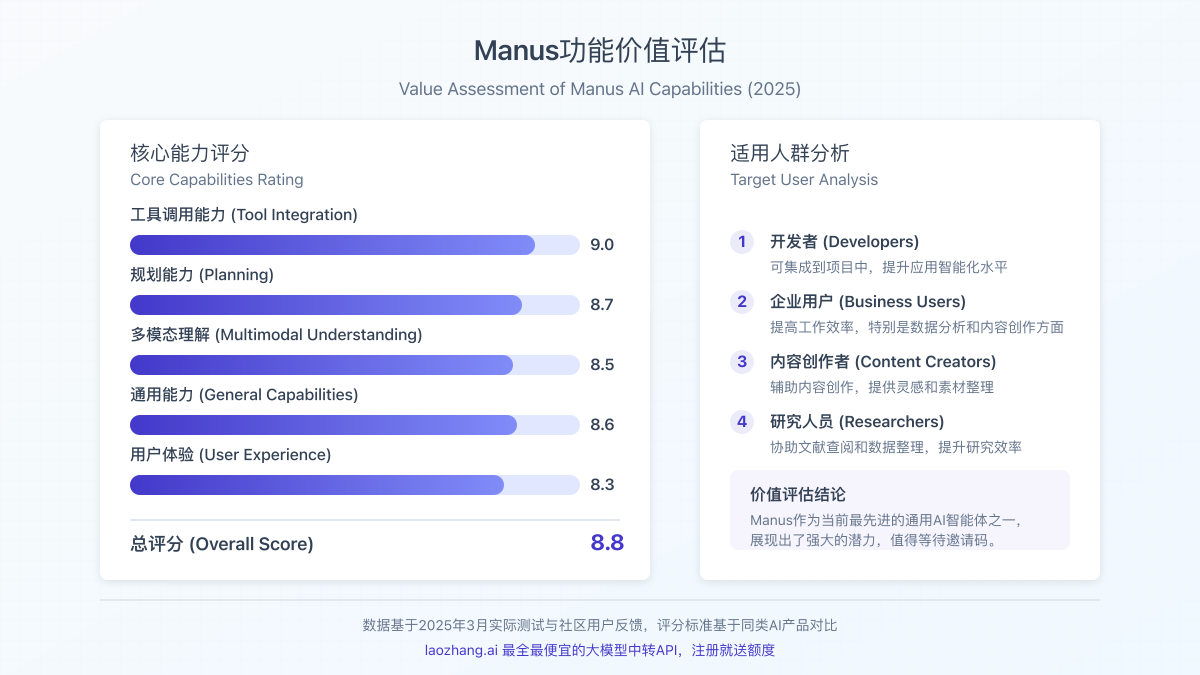
Task: Click the Planning progress bar
Action: 355,305
